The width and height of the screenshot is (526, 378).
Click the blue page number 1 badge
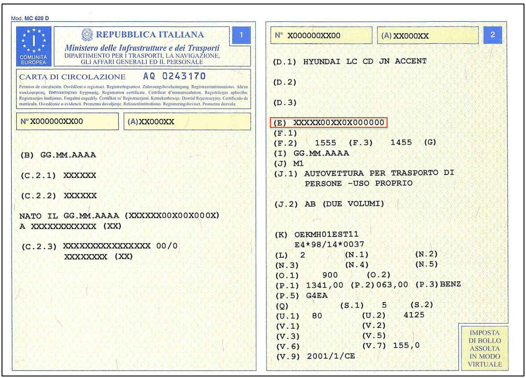[x=241, y=35]
